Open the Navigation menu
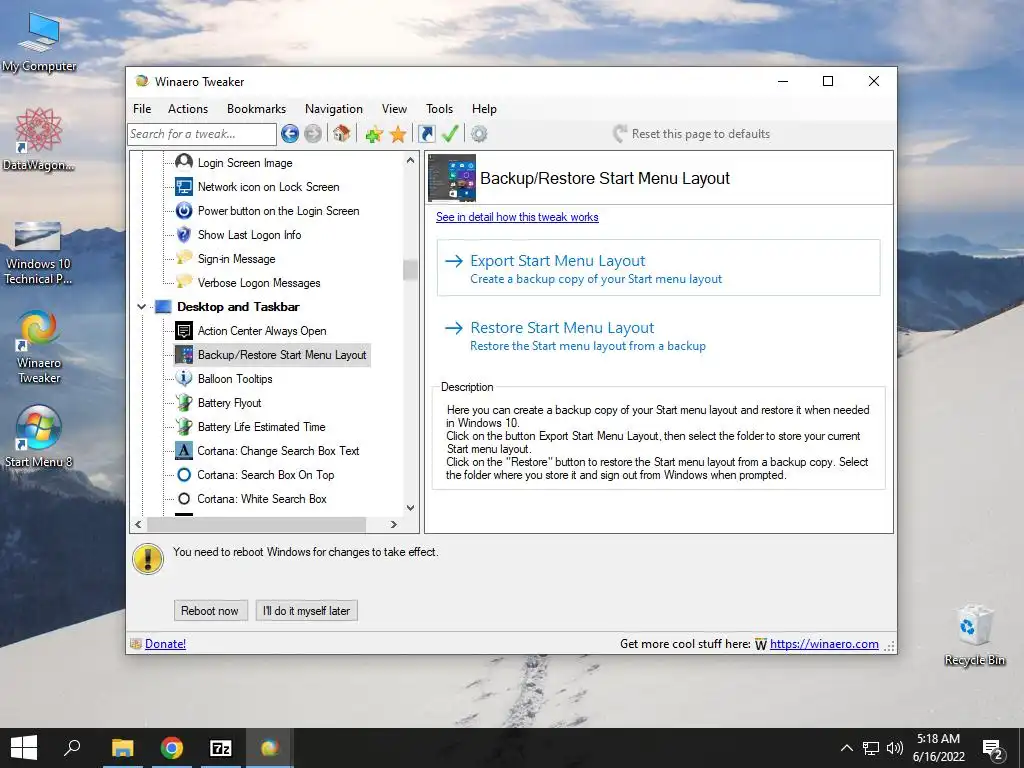This screenshot has width=1024, height=768. (x=334, y=108)
